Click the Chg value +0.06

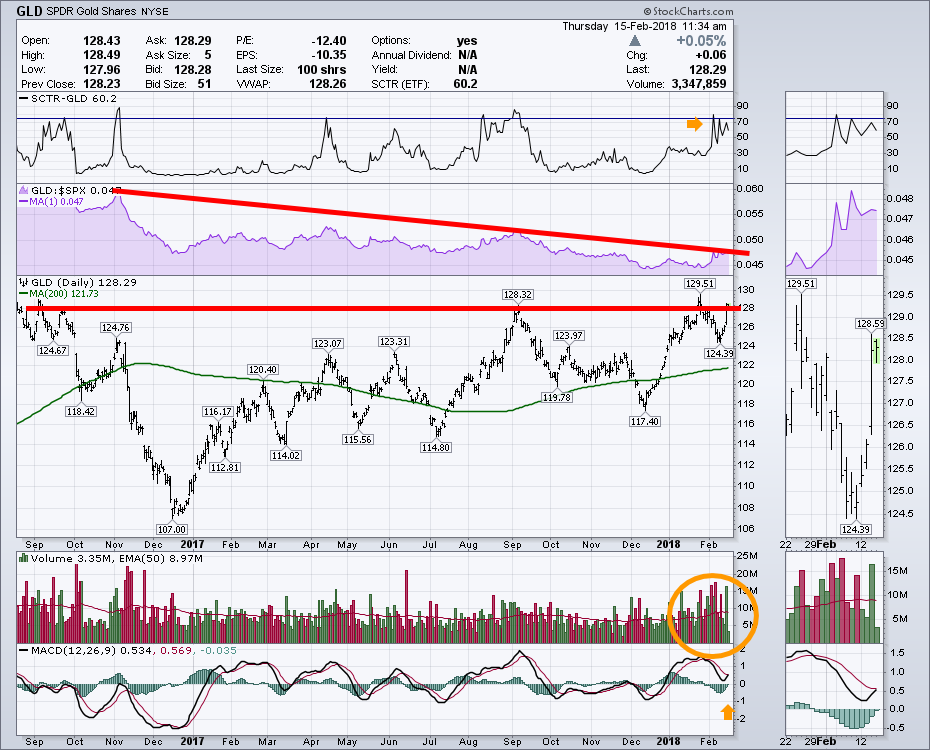pos(711,55)
